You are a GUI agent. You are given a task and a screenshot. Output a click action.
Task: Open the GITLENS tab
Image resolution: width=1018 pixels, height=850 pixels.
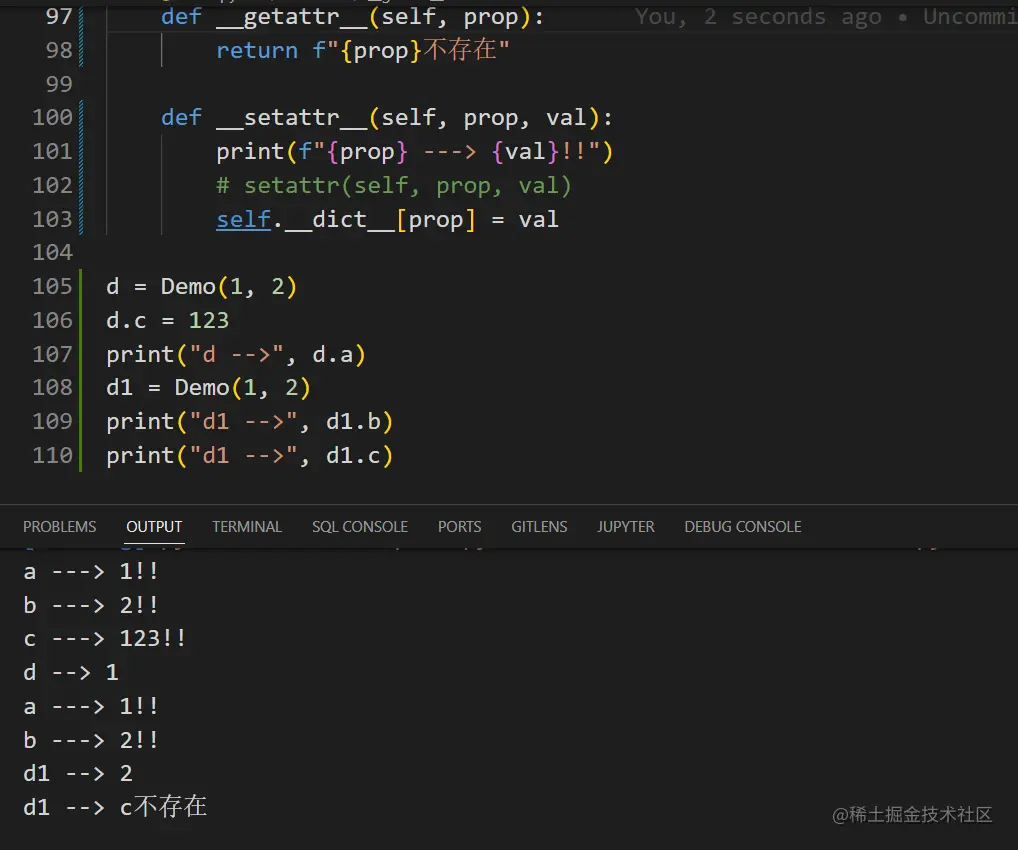pos(540,527)
